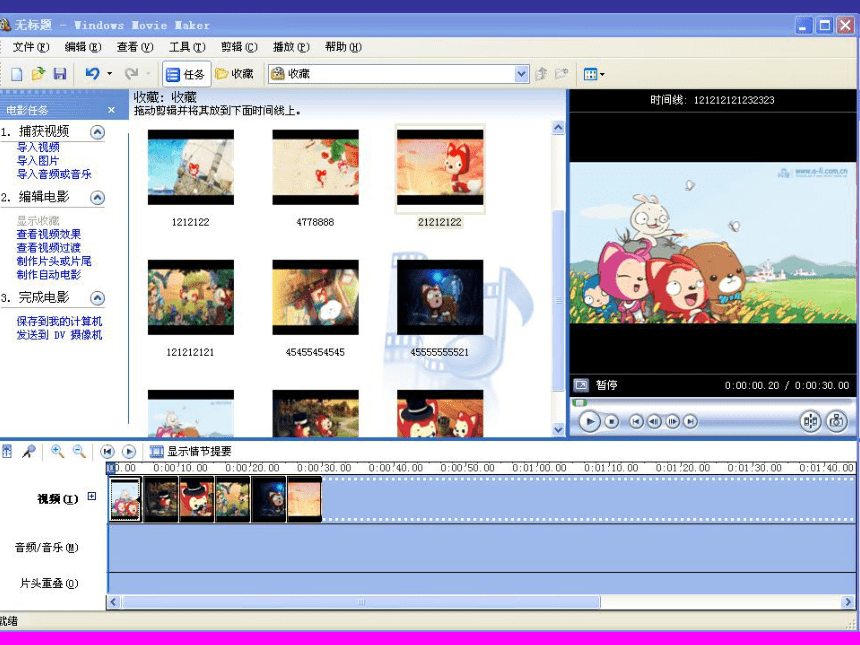Screen dimensions: 860x645
Task: Select the first clip on the video track
Action: 126,499
